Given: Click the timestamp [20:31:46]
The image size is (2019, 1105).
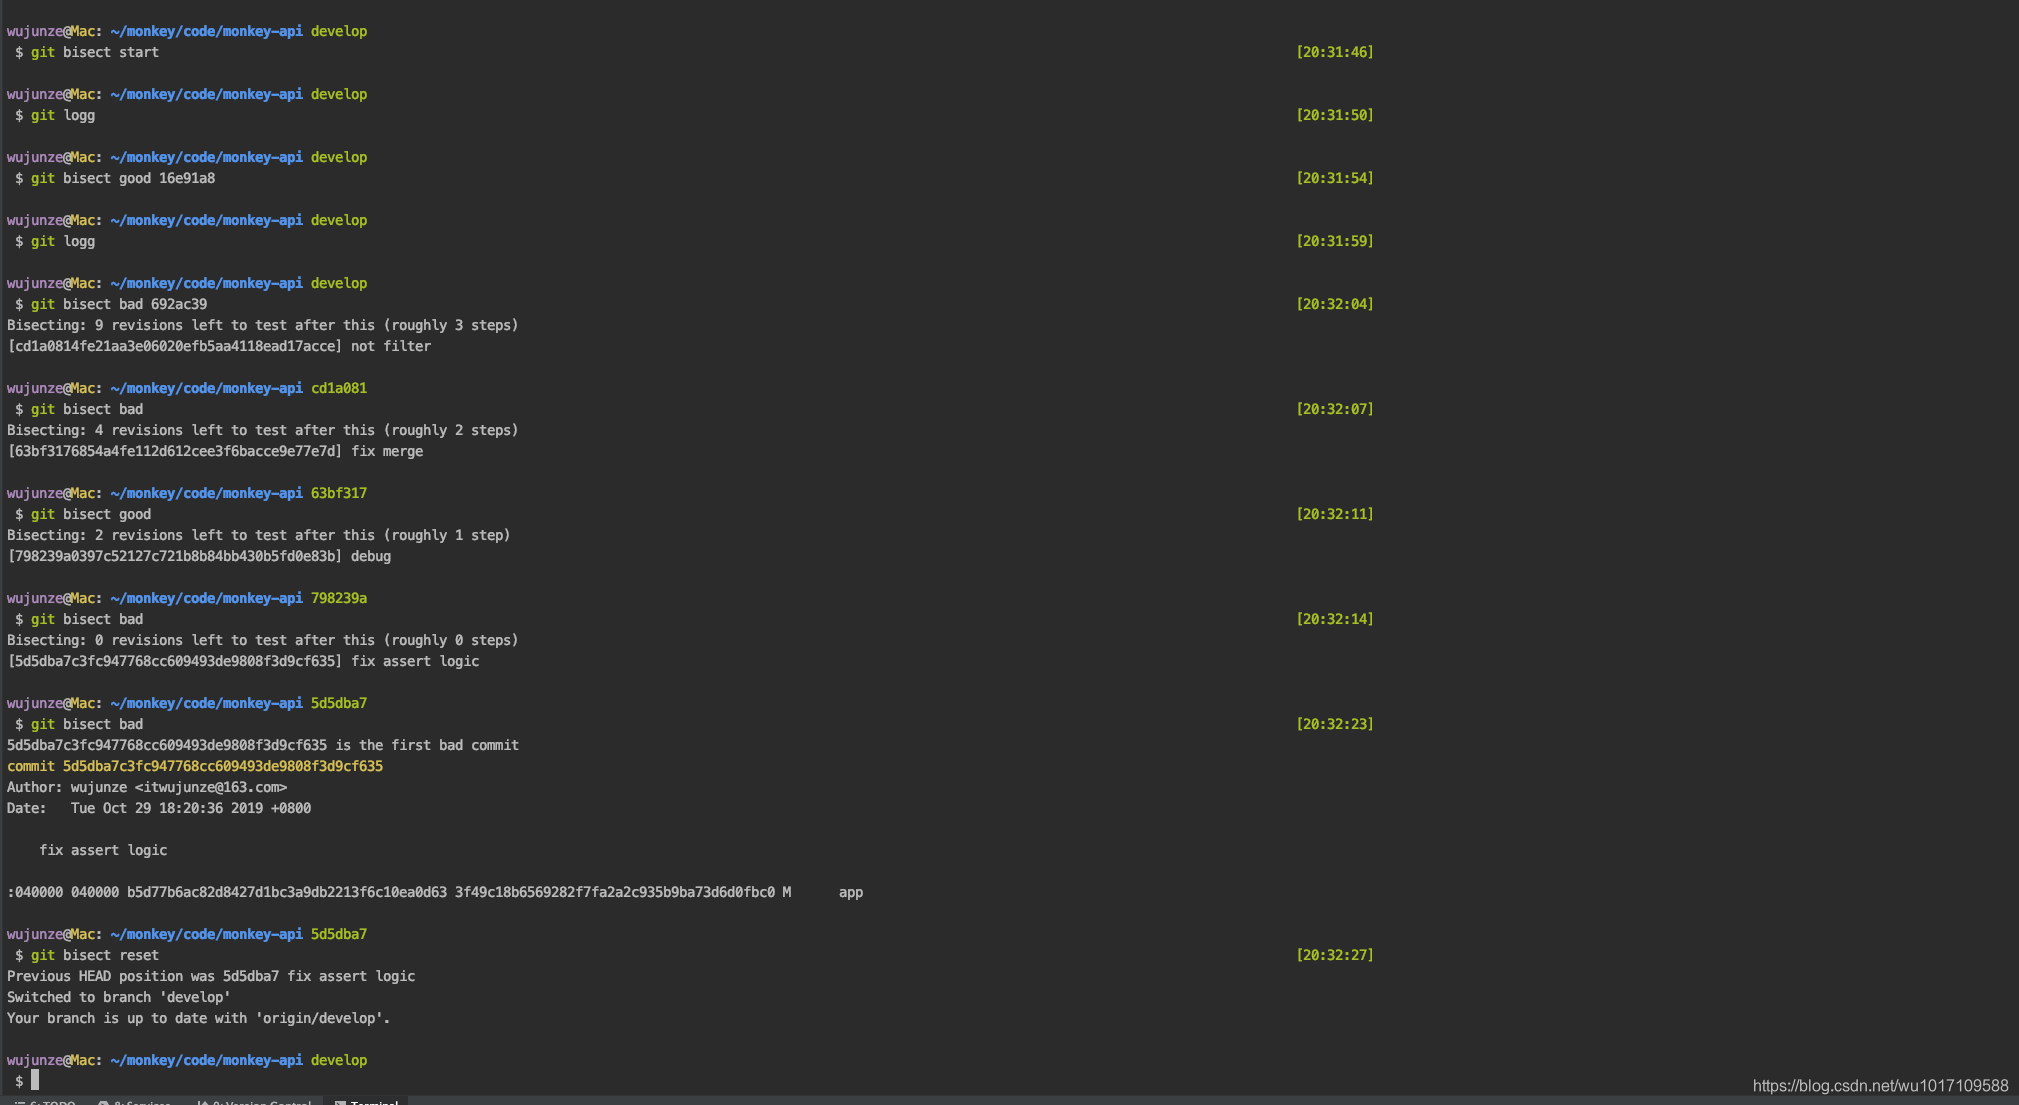Looking at the screenshot, I should click(x=1334, y=52).
